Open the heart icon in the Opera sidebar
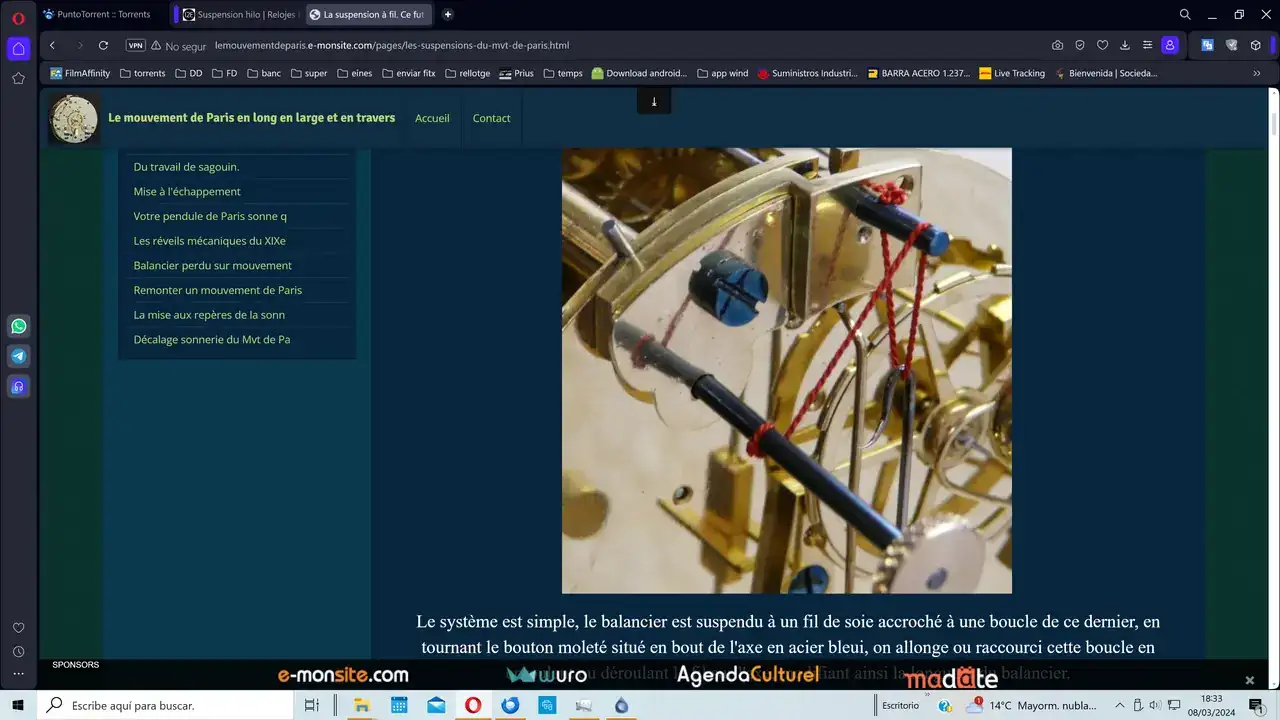 coord(18,628)
